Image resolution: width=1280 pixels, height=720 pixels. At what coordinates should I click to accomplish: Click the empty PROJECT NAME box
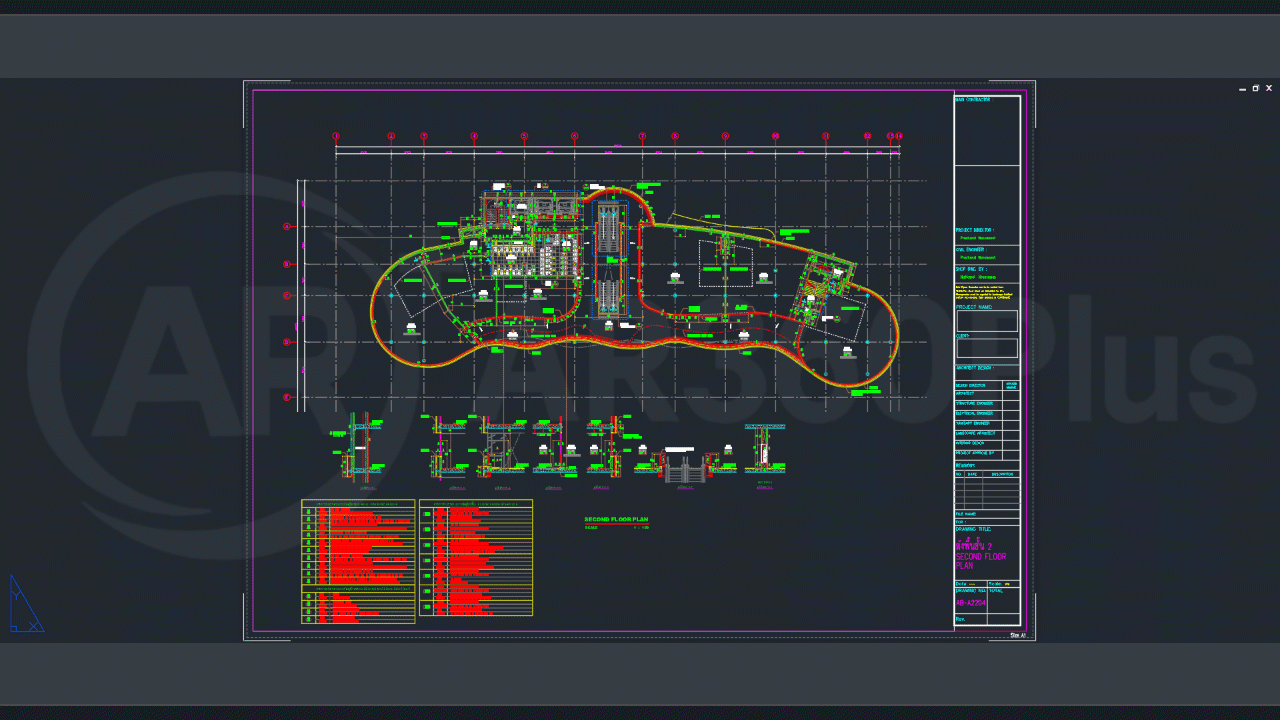[987, 321]
